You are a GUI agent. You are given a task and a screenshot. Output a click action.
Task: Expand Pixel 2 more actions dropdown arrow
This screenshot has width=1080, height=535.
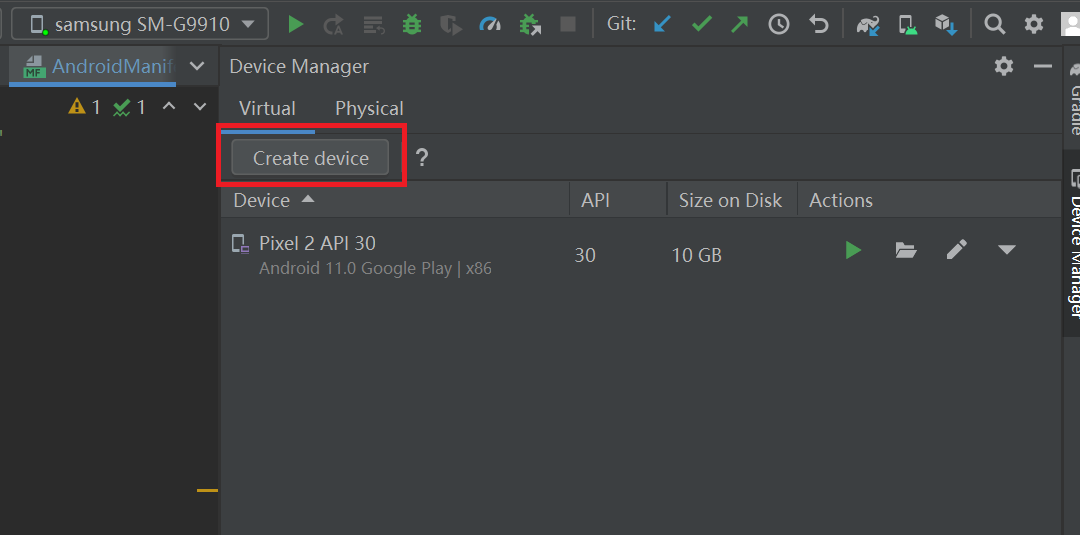tap(1007, 249)
